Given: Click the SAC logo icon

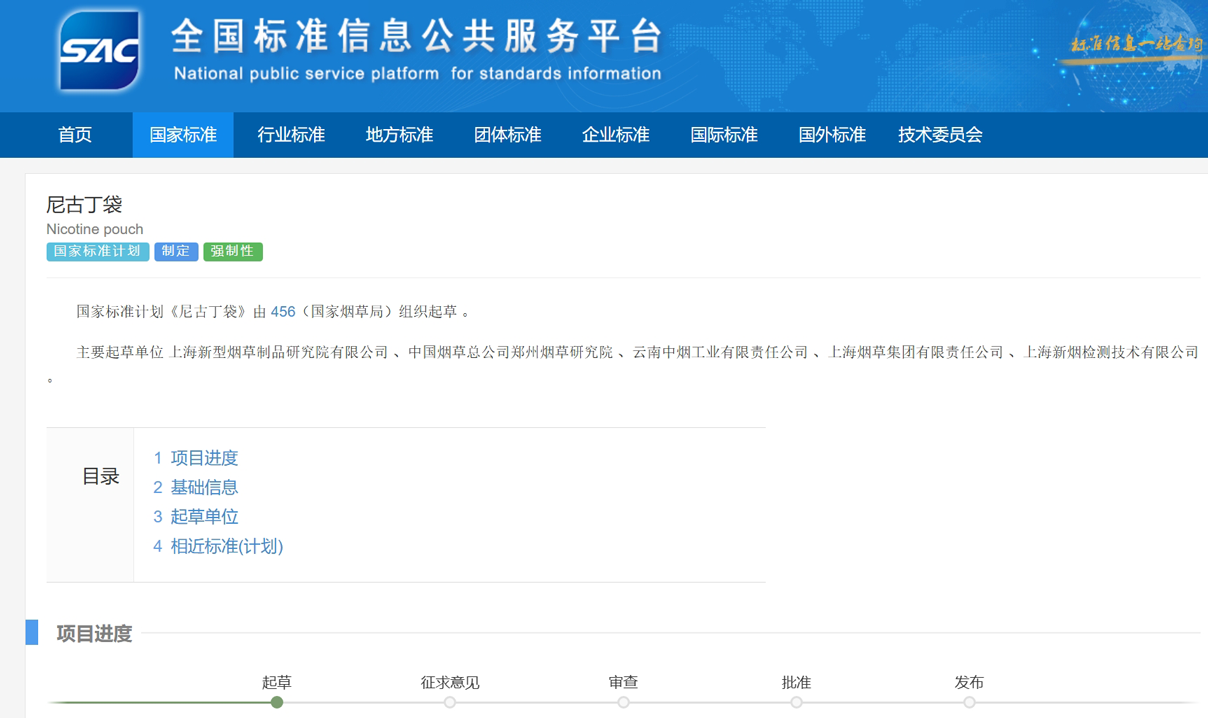Looking at the screenshot, I should 98,51.
